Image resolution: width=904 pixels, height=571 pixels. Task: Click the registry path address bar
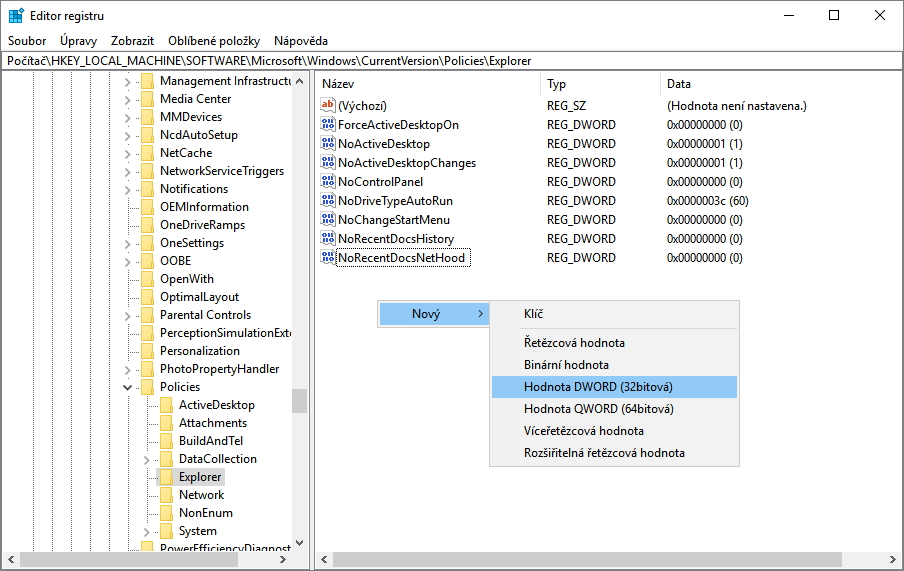pos(452,61)
